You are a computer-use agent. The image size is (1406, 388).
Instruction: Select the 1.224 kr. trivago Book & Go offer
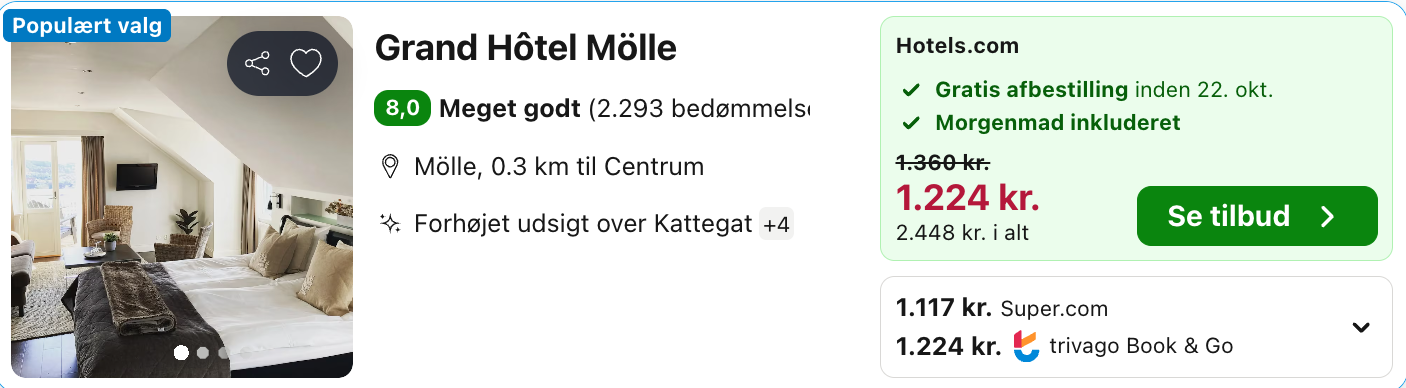[x=1065, y=346]
